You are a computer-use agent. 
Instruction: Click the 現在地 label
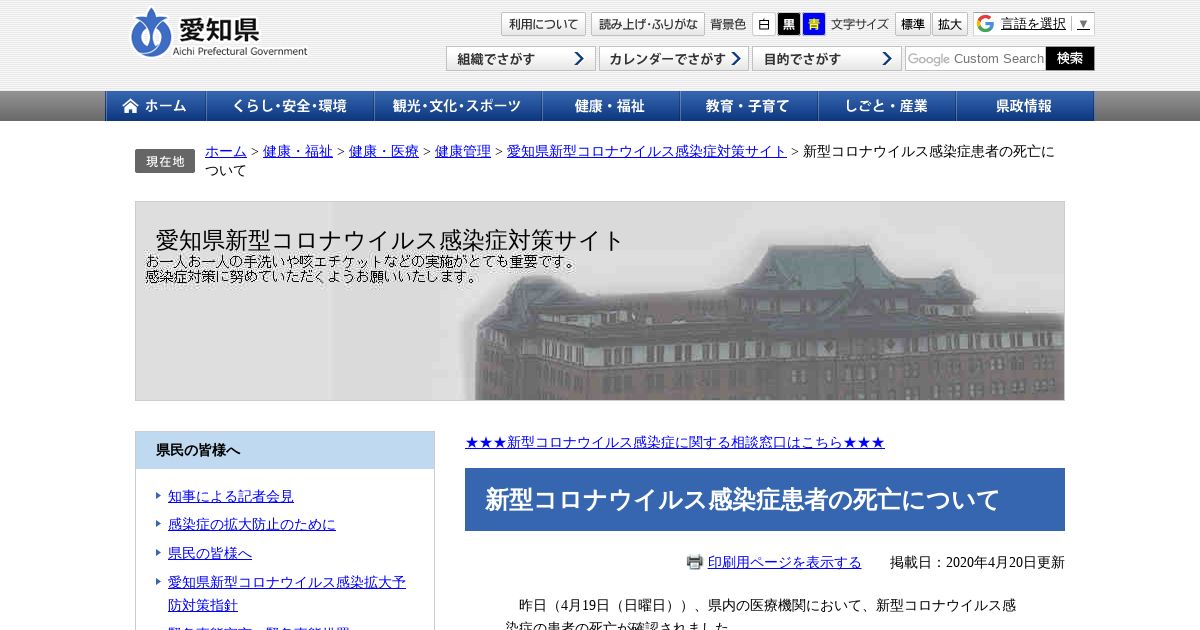[x=165, y=161]
